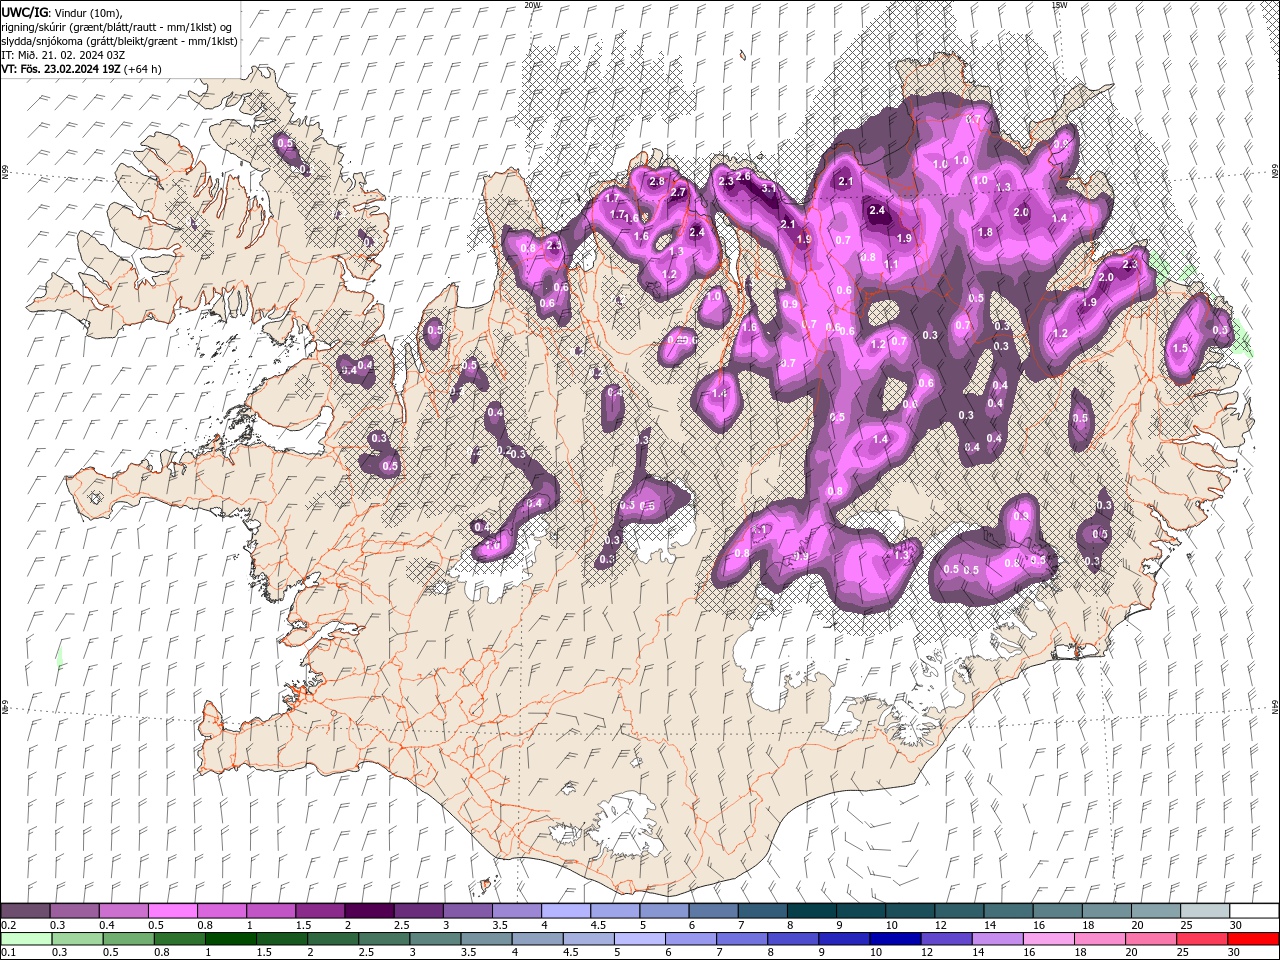The width and height of the screenshot is (1280, 960).
Task: Select rain legend swatch between 1 and 1.5
Action: click(x=230, y=938)
